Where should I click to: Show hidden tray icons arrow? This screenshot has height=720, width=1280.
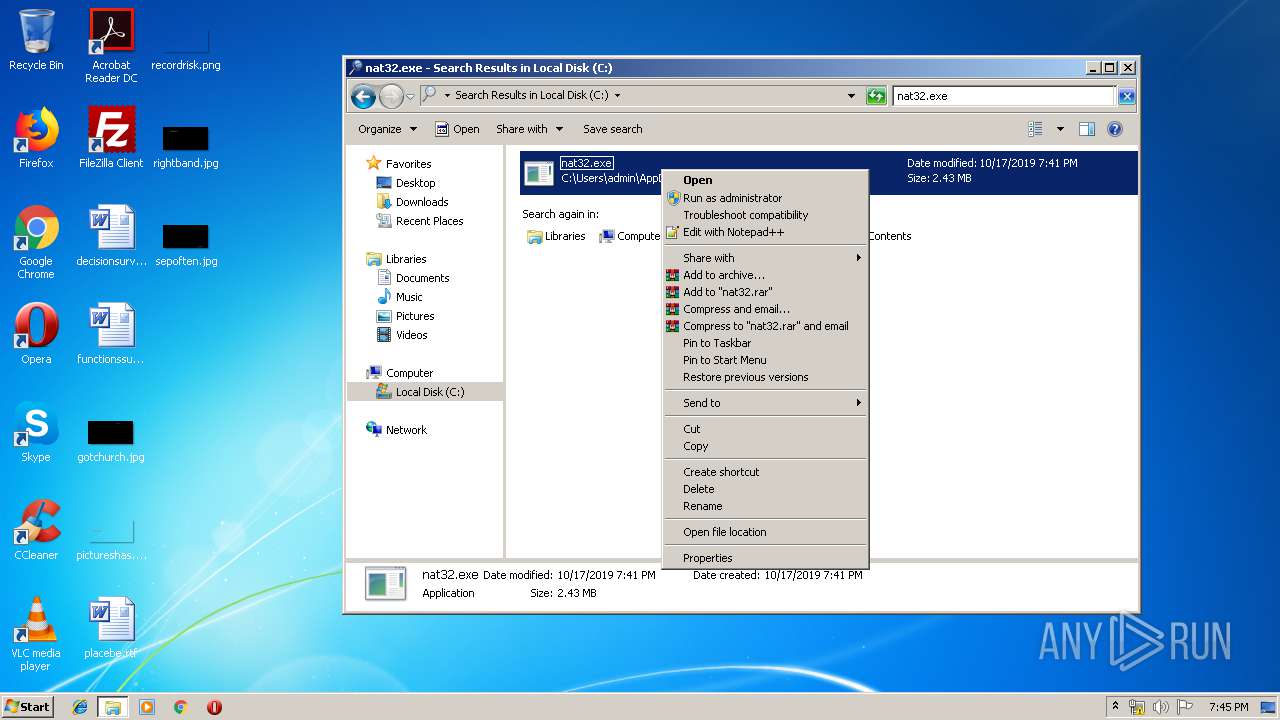click(x=1115, y=706)
